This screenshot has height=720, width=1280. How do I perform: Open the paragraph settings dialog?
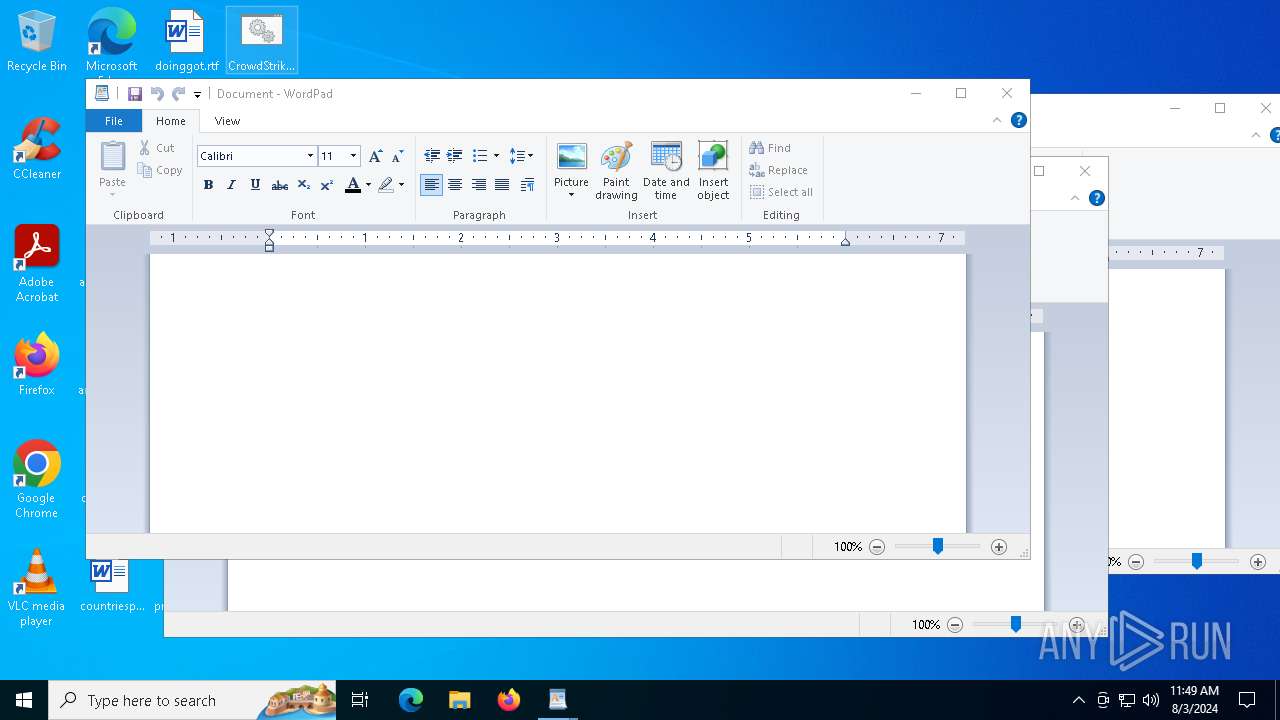[x=527, y=185]
